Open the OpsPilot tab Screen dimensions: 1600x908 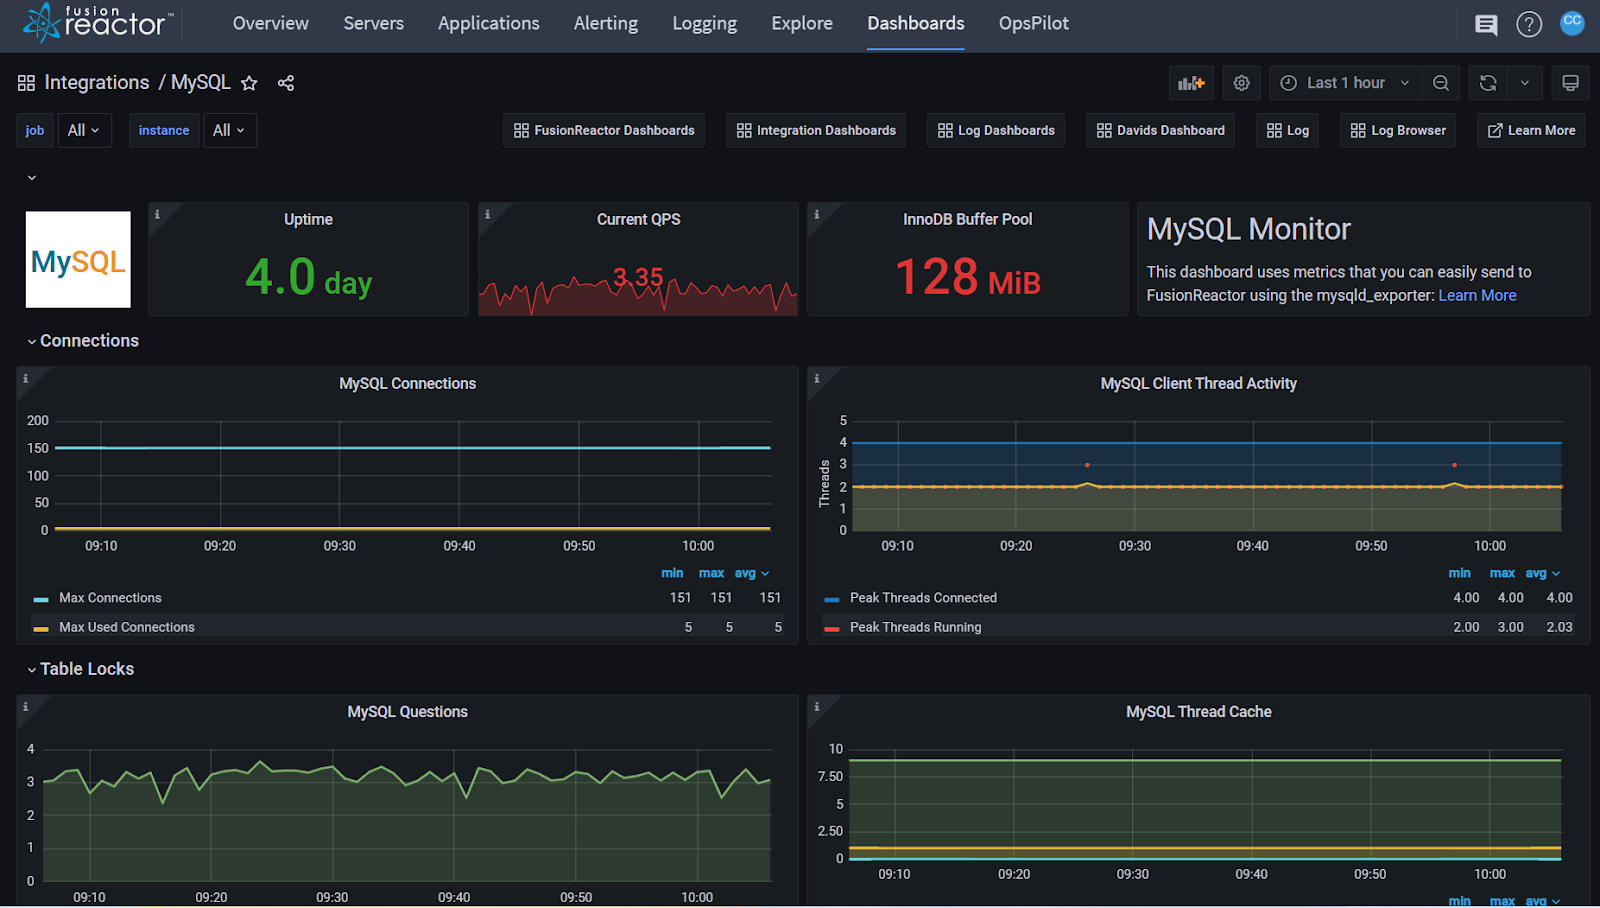click(x=1034, y=24)
